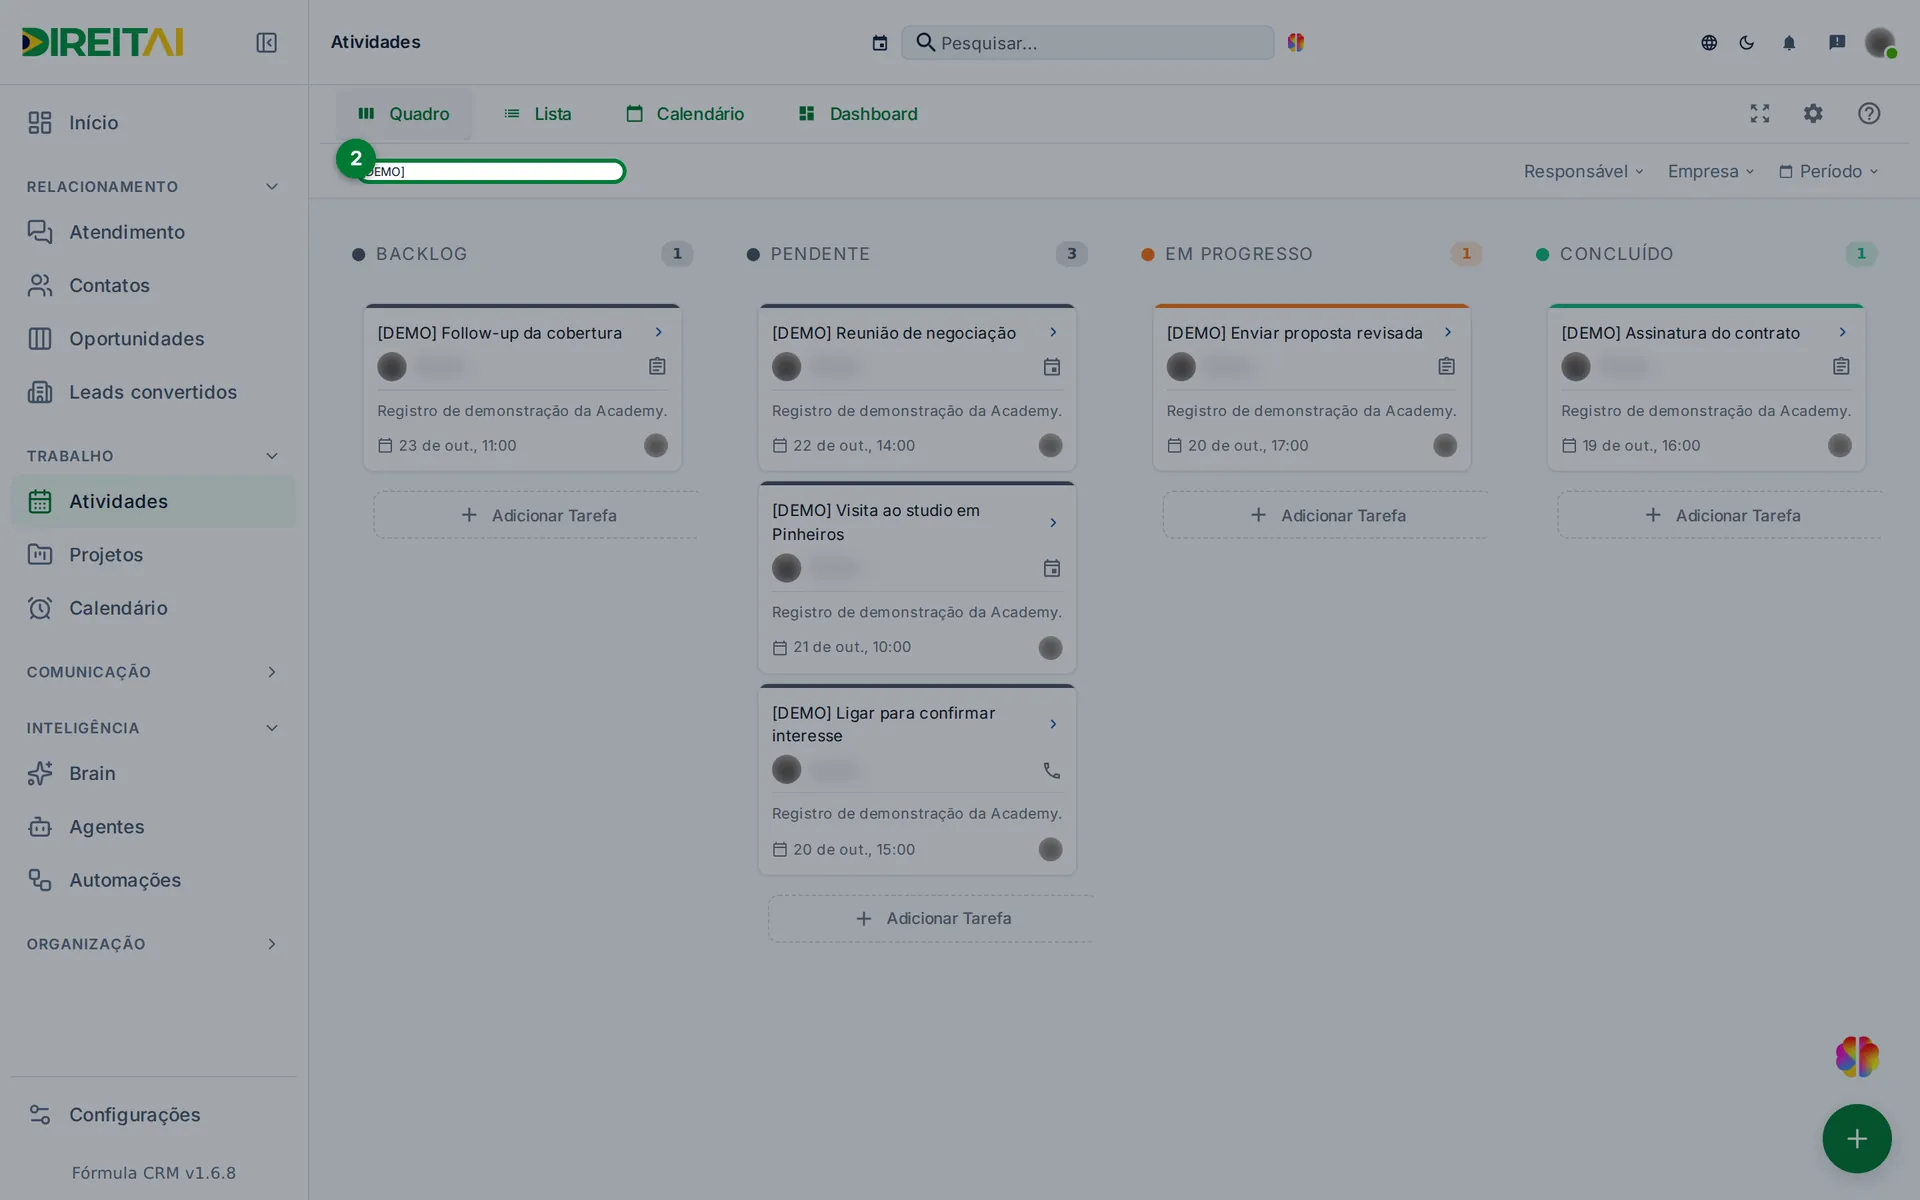Image resolution: width=1920 pixels, height=1200 pixels.
Task: Open the language globe icon
Action: [x=1709, y=42]
